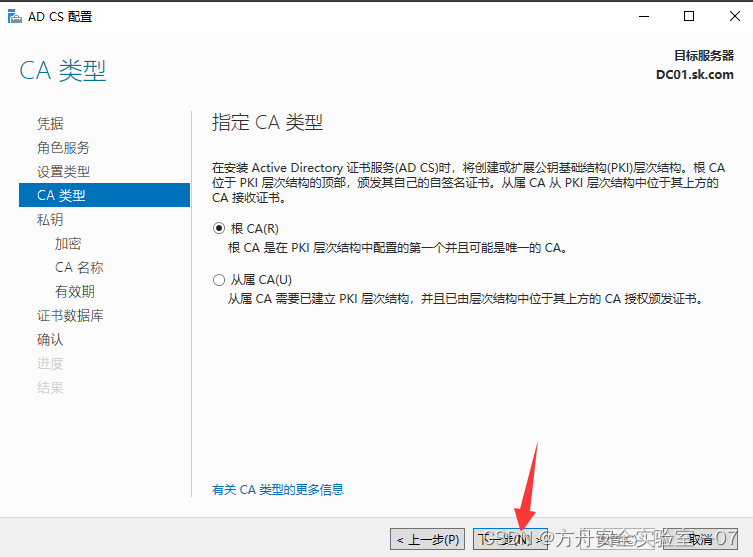753x557 pixels.
Task: Open the 凭据 step in sidebar
Action: coord(50,123)
